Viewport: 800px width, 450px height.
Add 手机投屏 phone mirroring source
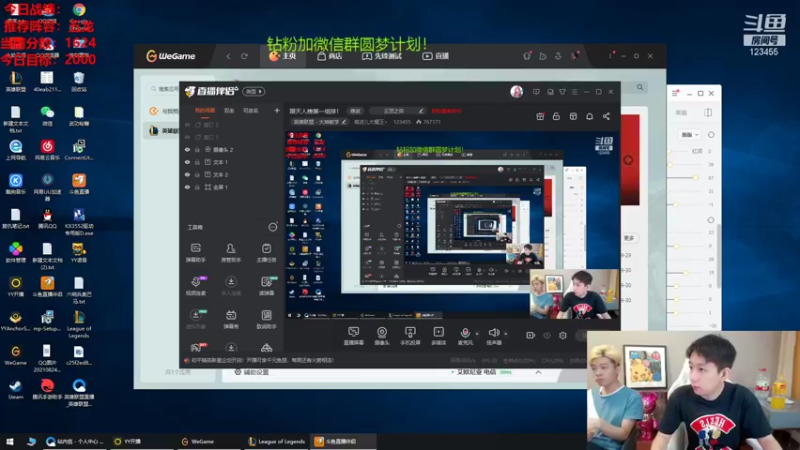pyautogui.click(x=410, y=336)
